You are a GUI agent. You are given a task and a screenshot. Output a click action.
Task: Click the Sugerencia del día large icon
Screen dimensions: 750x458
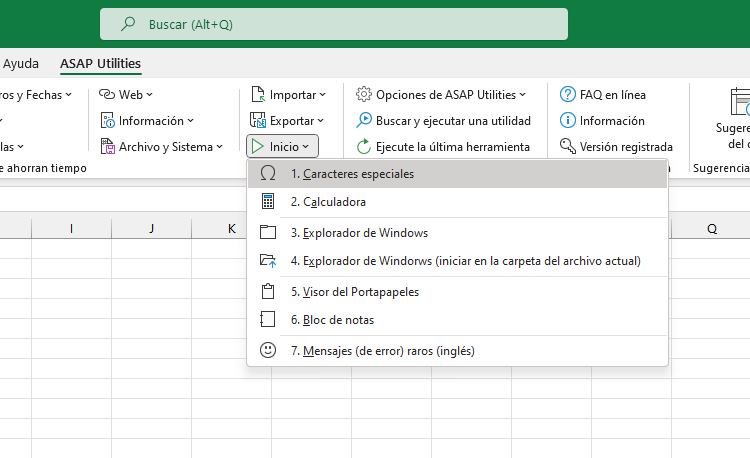(740, 101)
